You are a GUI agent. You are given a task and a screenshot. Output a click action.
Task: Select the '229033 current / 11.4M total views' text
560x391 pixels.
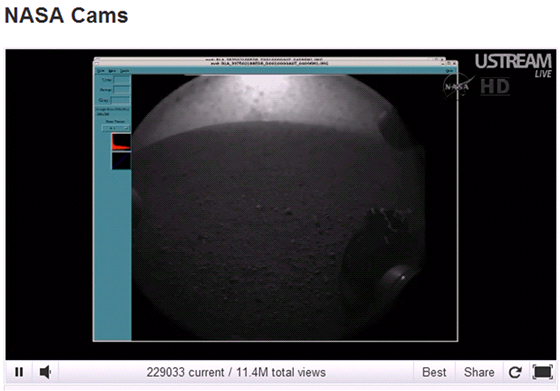(x=236, y=372)
